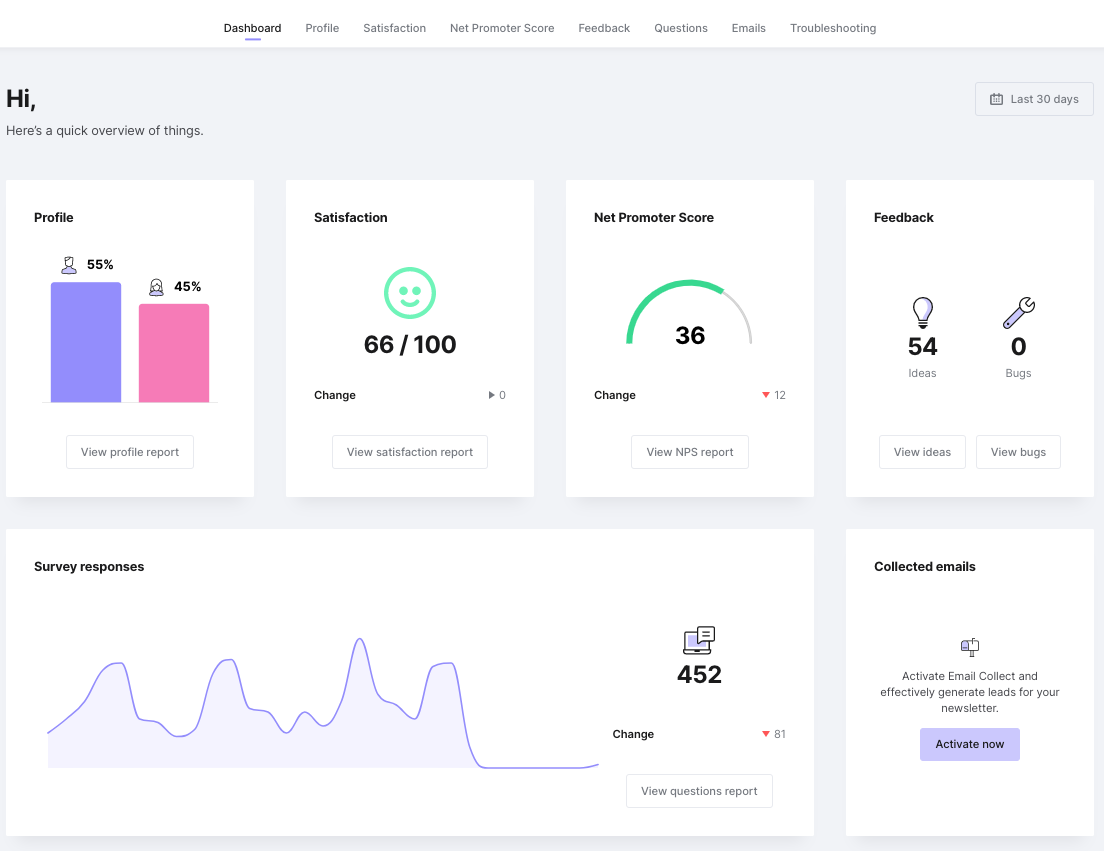
Task: Click the lightbulb Ideas icon
Action: (922, 312)
